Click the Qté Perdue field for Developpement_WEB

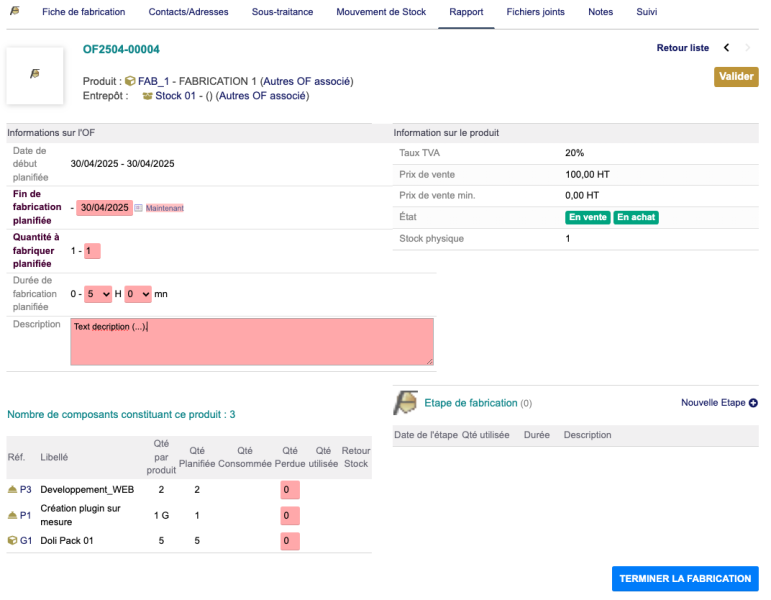(x=289, y=490)
